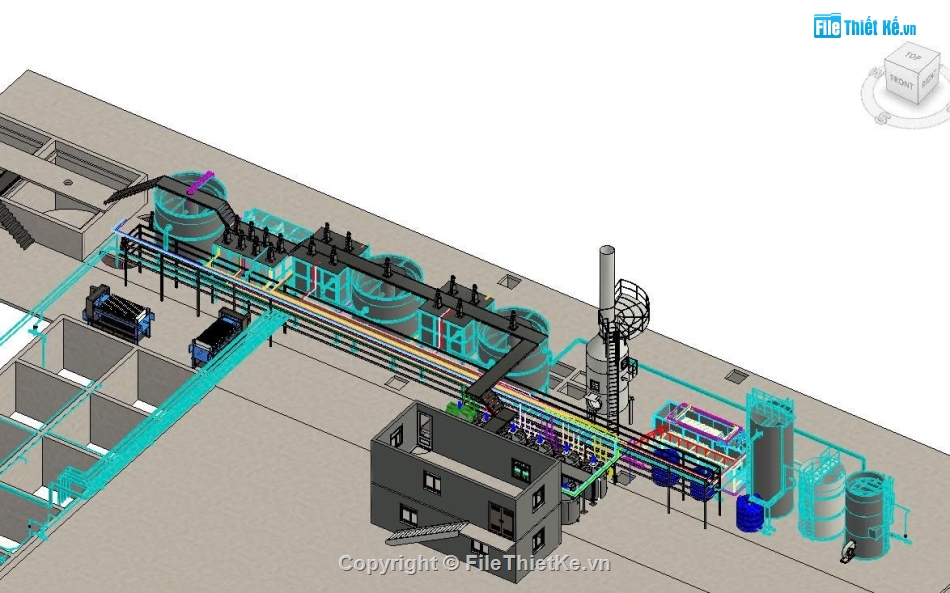Click the FileThietKe.vn copyright watermark text

[474, 563]
